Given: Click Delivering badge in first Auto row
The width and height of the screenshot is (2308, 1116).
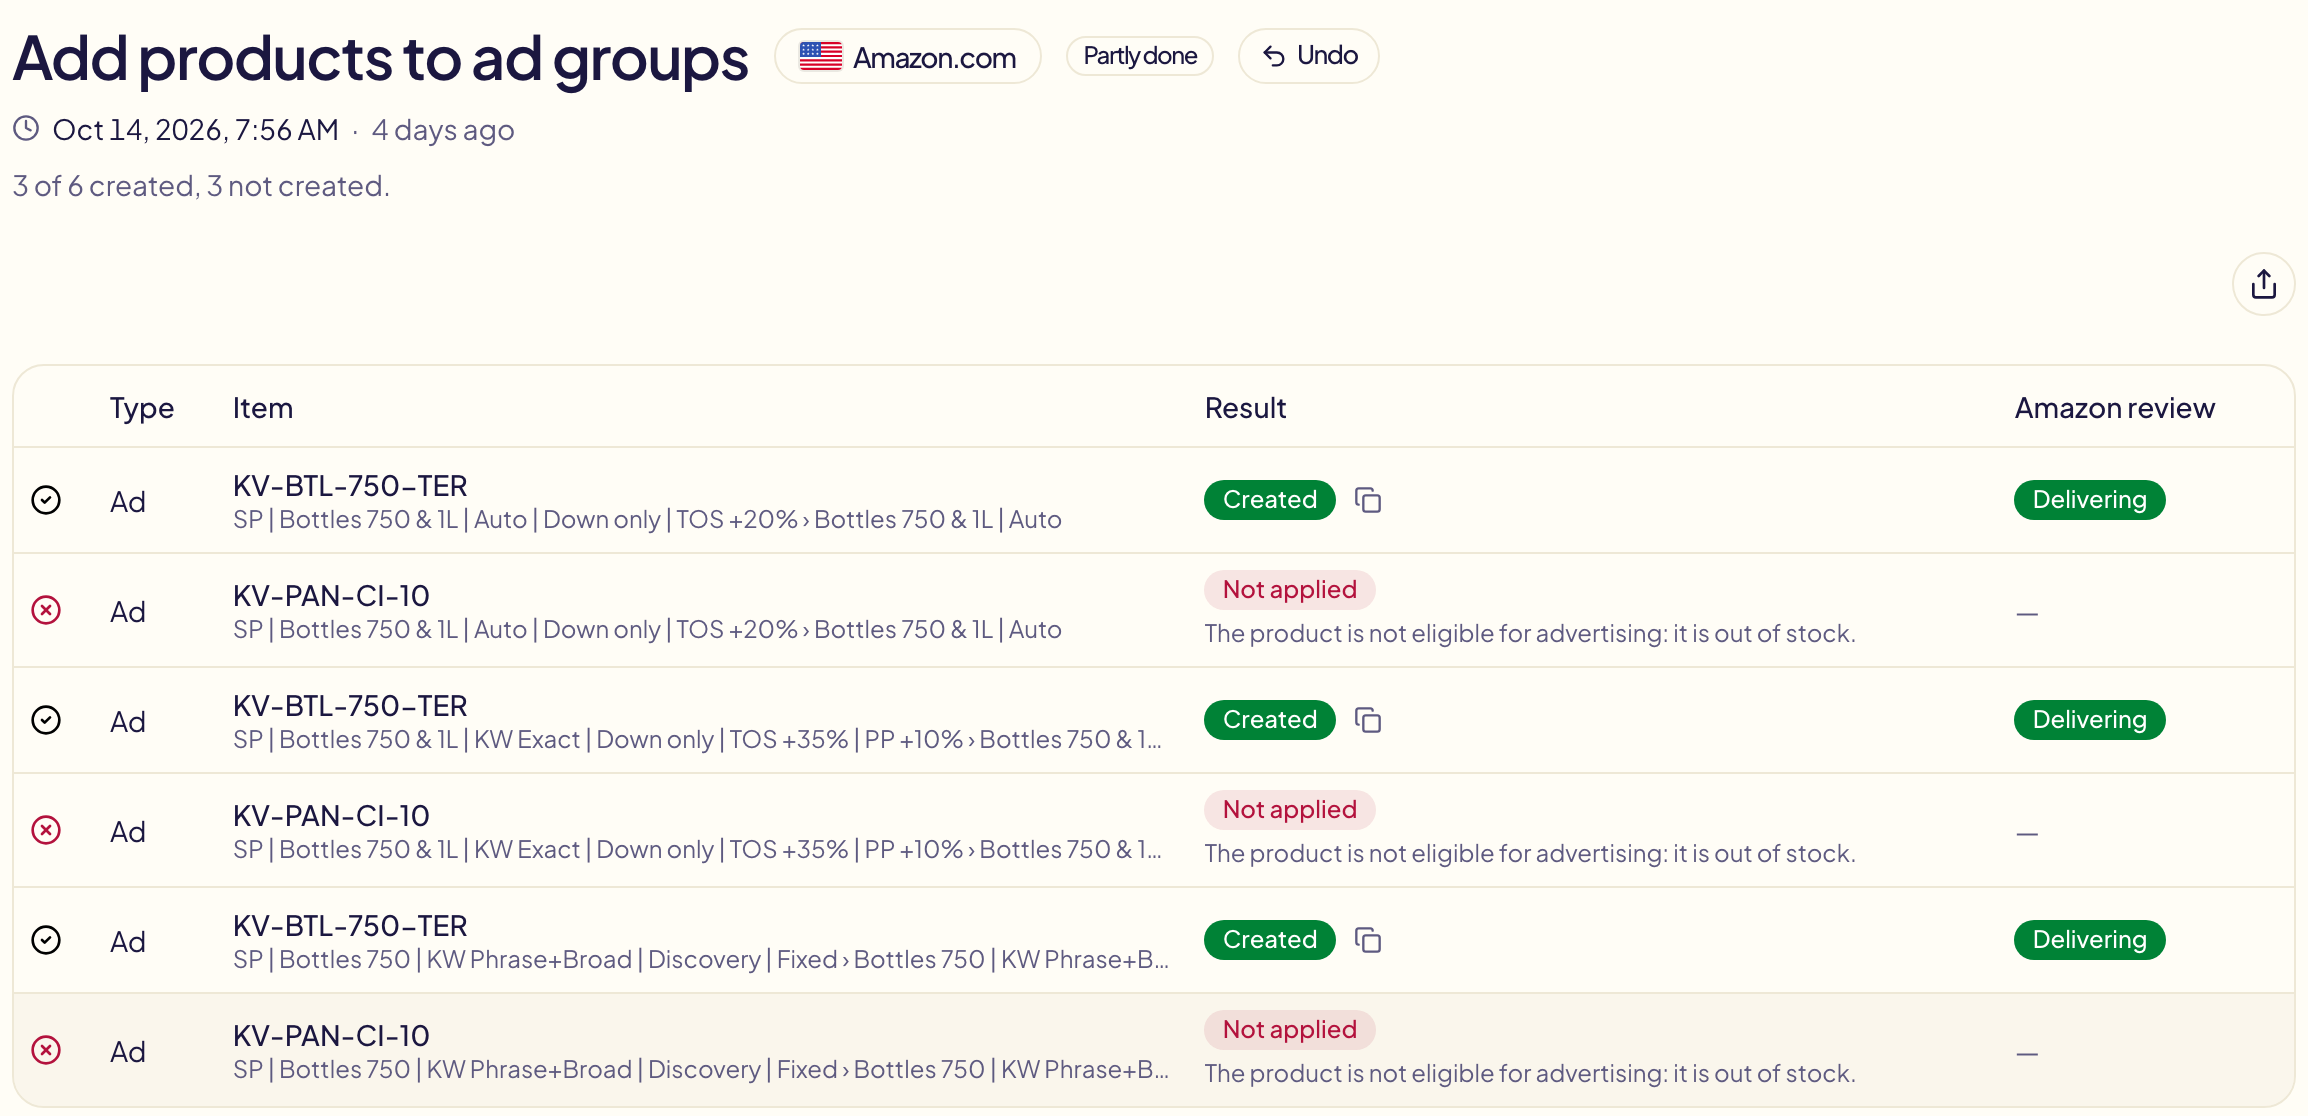Looking at the screenshot, I should pos(2090,500).
